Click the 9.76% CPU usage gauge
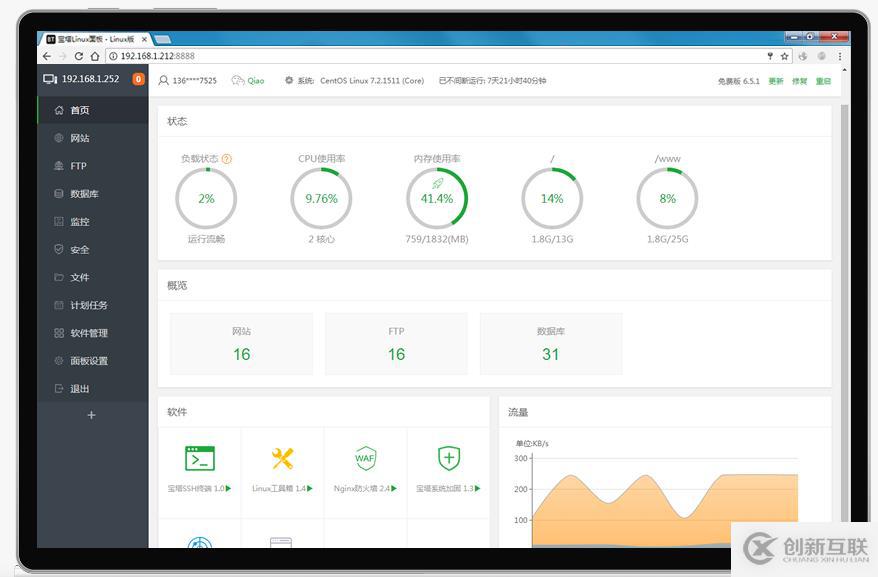This screenshot has width=878, height=577. tap(321, 198)
